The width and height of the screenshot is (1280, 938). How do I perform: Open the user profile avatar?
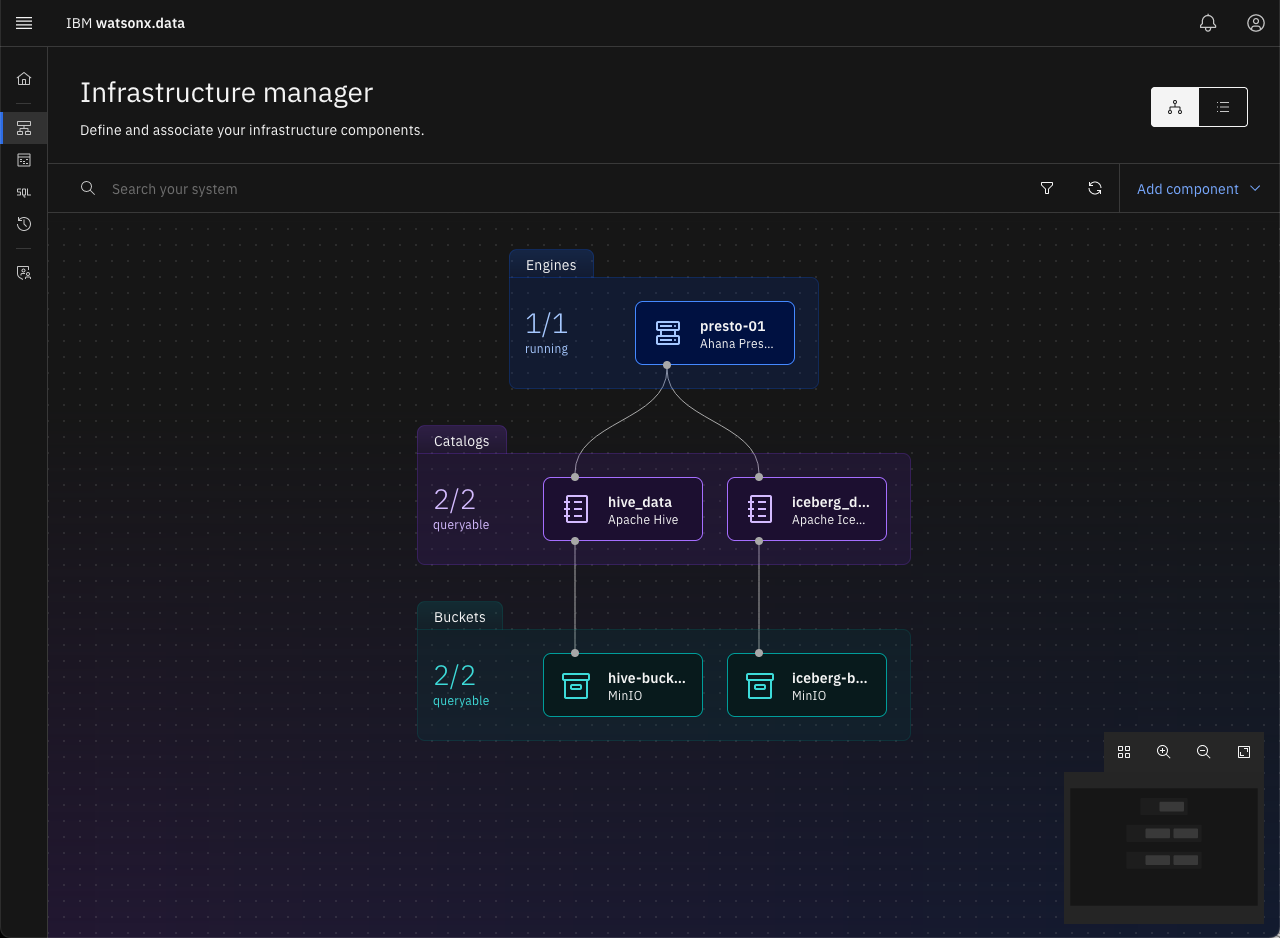tap(1256, 23)
